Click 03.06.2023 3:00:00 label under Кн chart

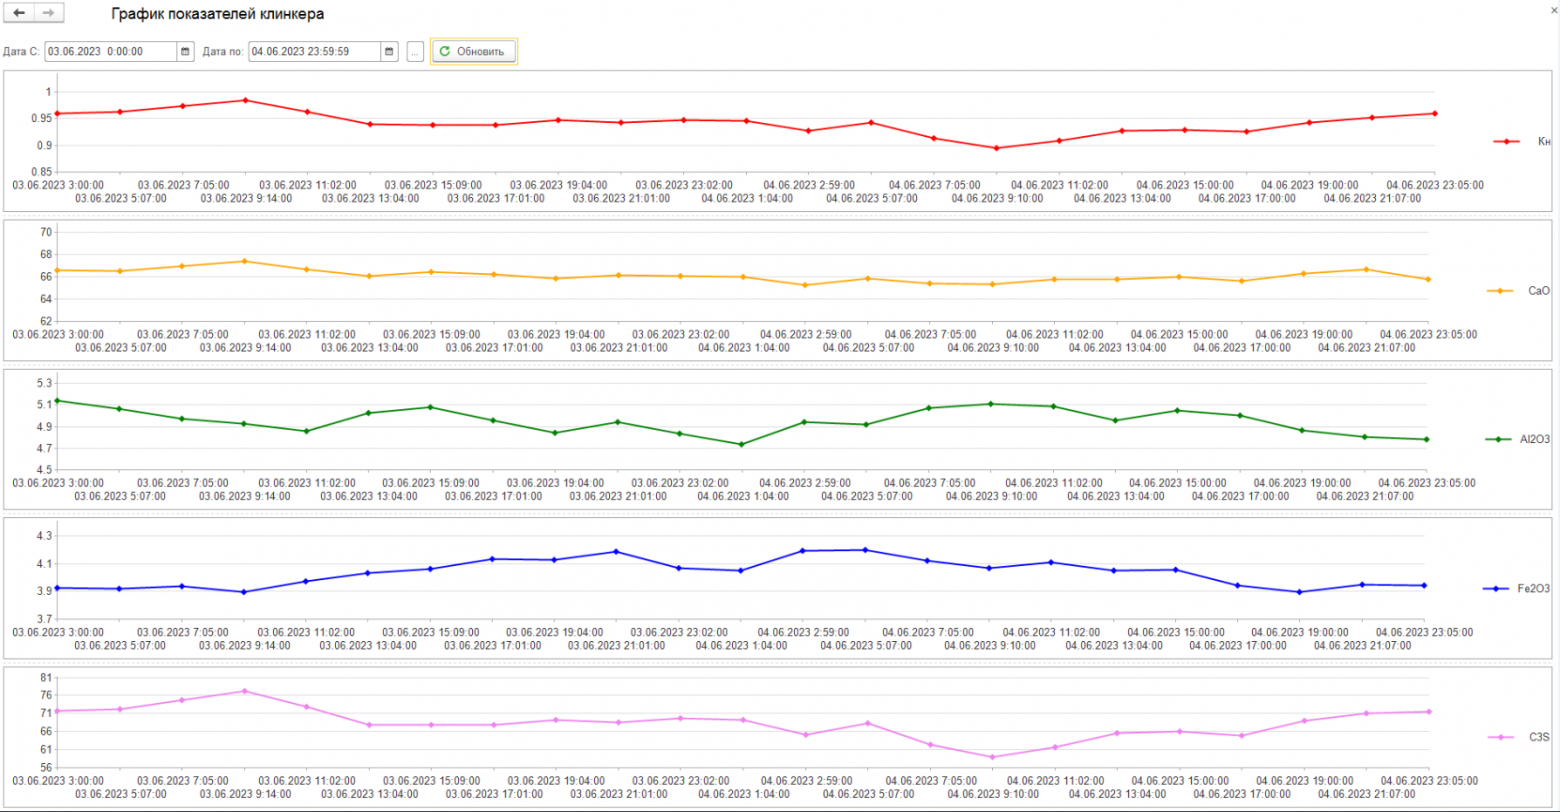coord(57,185)
